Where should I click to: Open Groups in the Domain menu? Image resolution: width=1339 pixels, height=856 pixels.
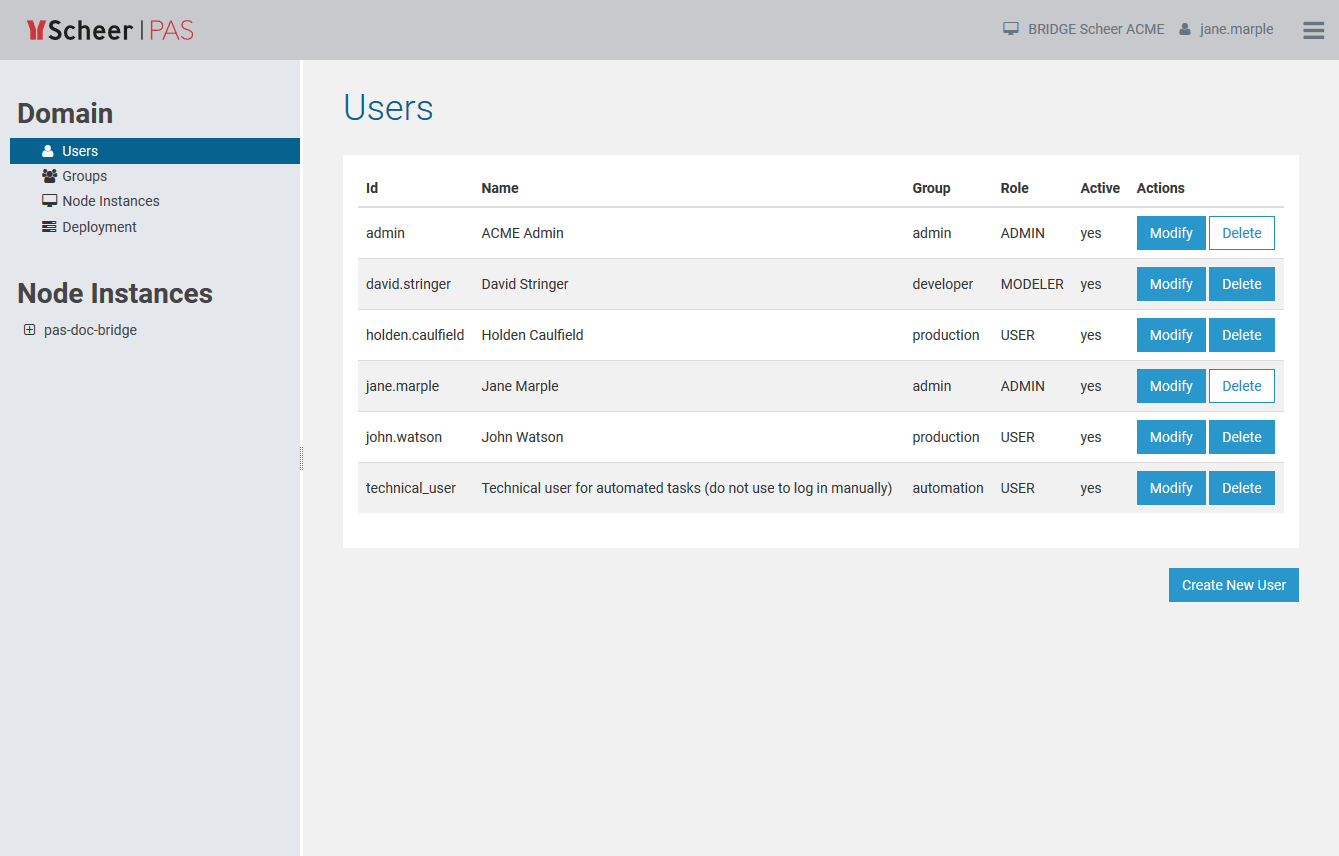84,176
